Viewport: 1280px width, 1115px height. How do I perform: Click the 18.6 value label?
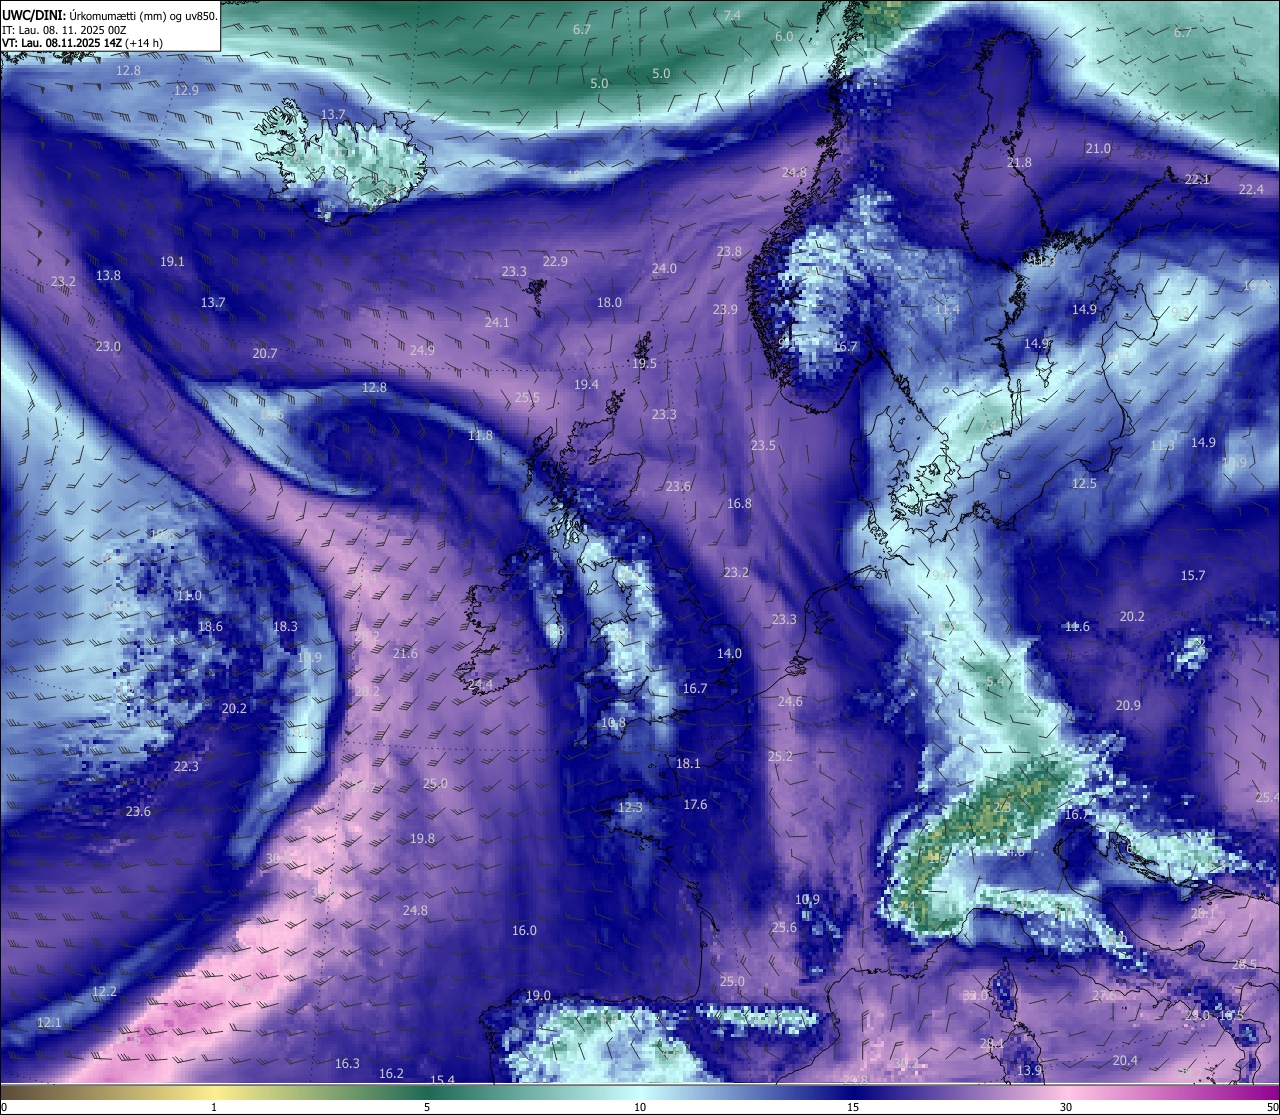(210, 627)
